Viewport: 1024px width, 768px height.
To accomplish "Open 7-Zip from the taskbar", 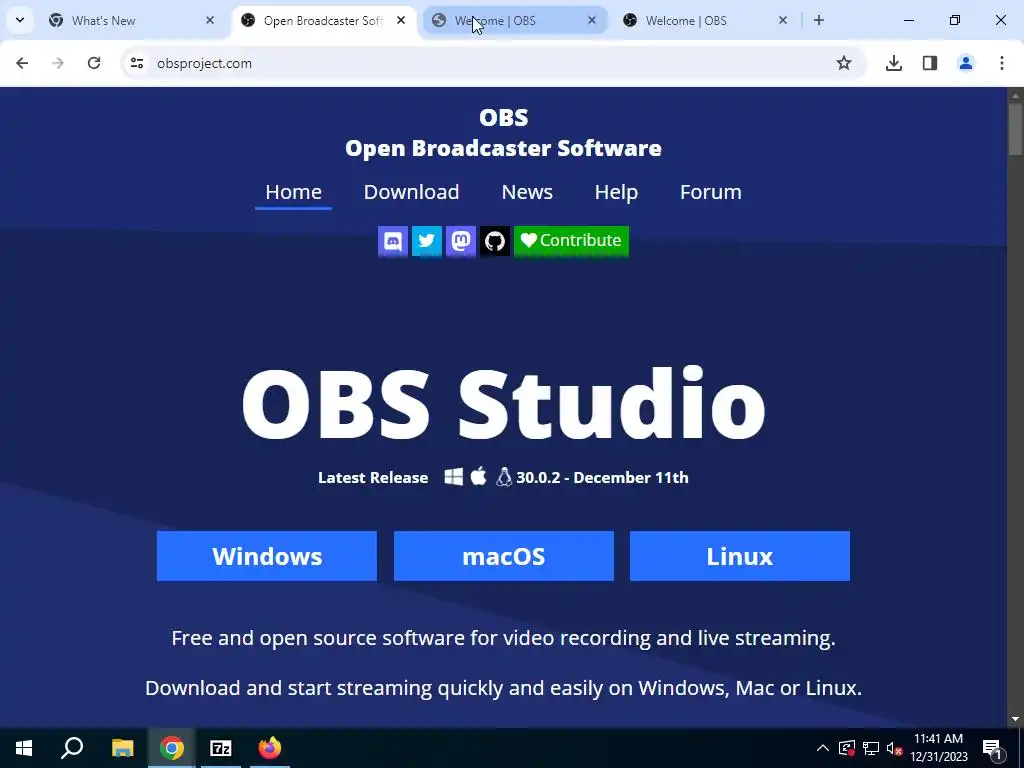I will (221, 748).
